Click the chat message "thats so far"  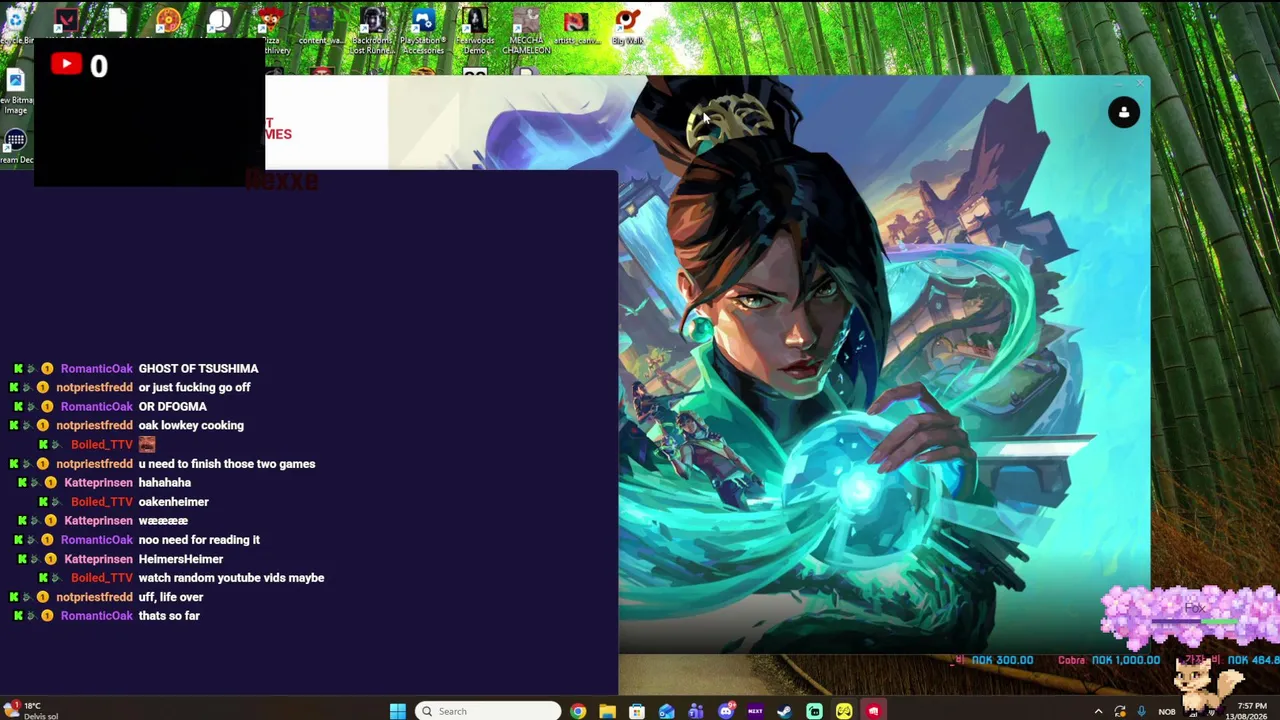(169, 616)
